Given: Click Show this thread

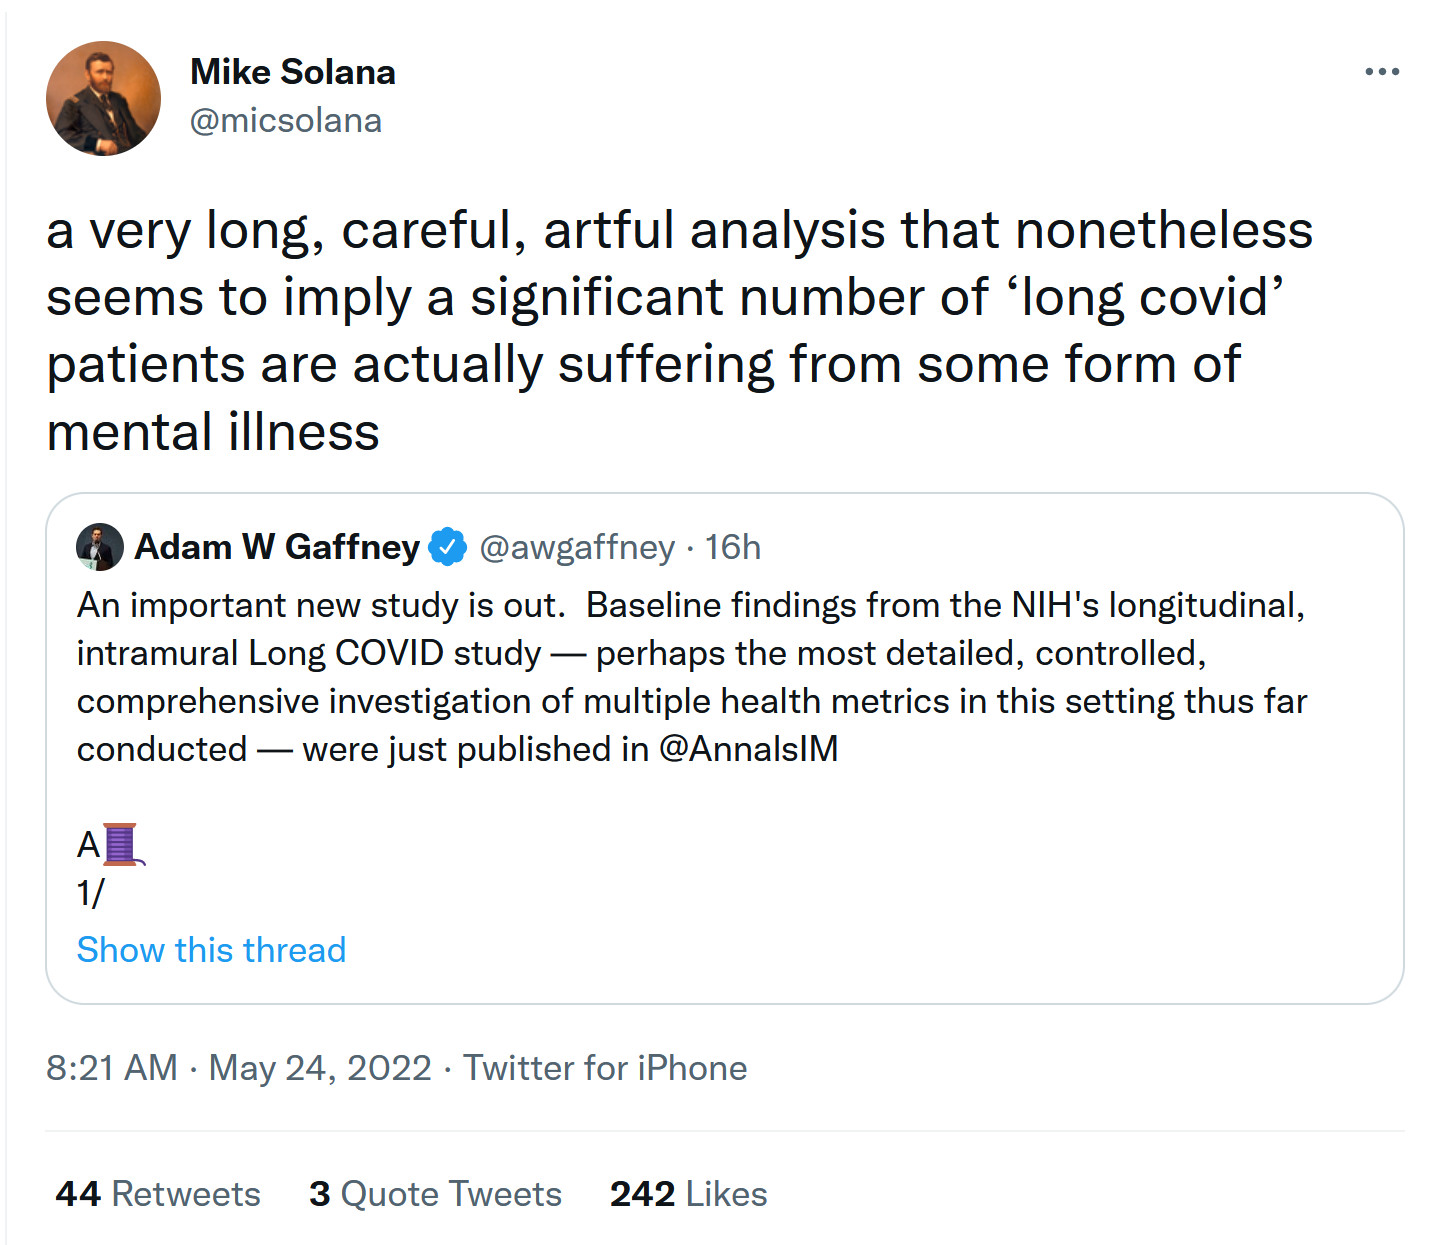Looking at the screenshot, I should coord(211,949).
